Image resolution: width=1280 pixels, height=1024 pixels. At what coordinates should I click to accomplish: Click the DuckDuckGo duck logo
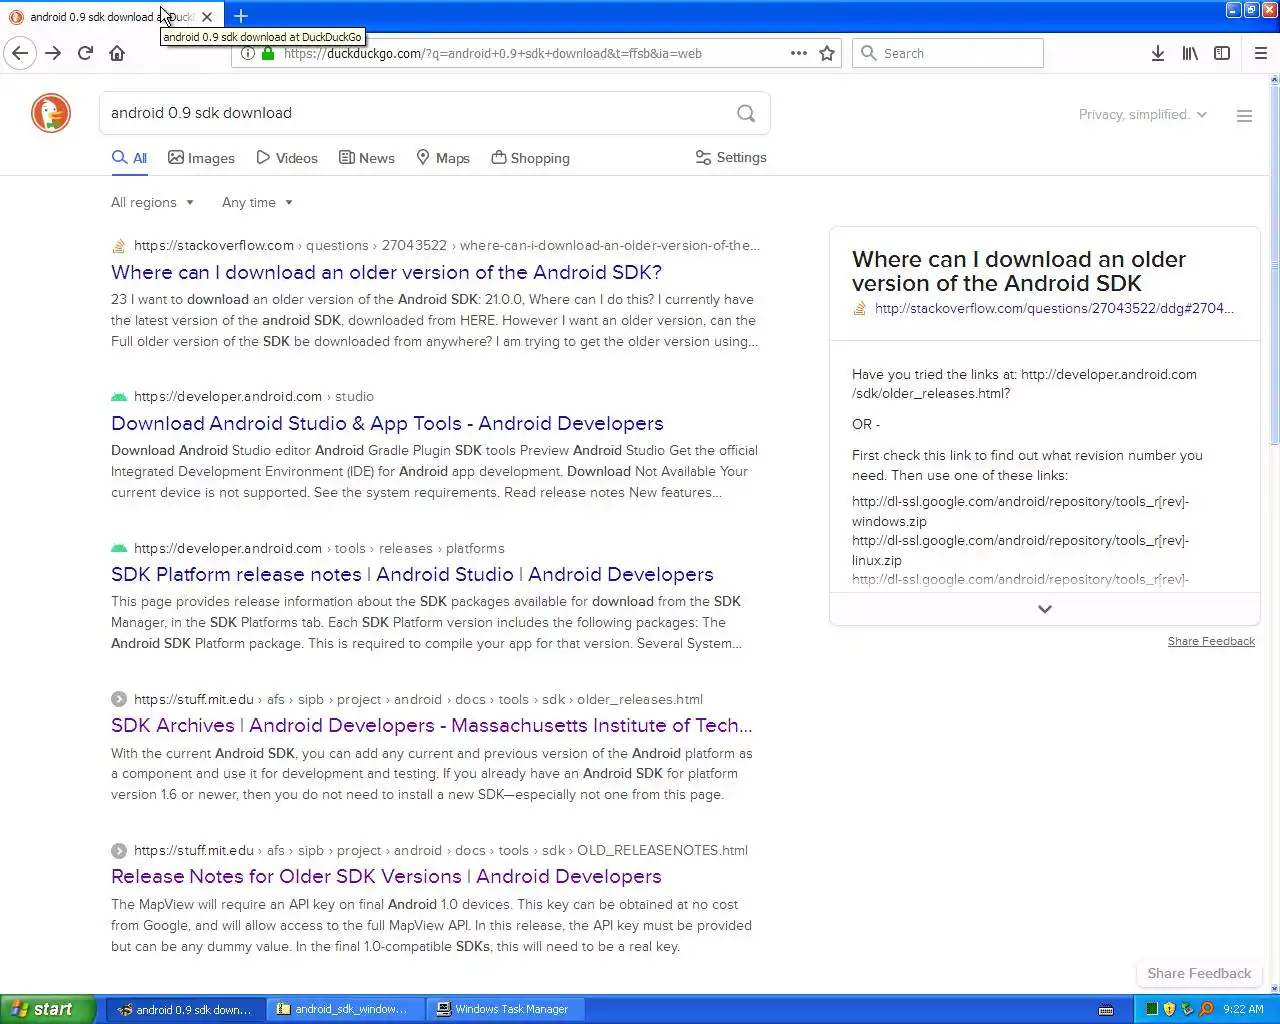[x=51, y=113]
